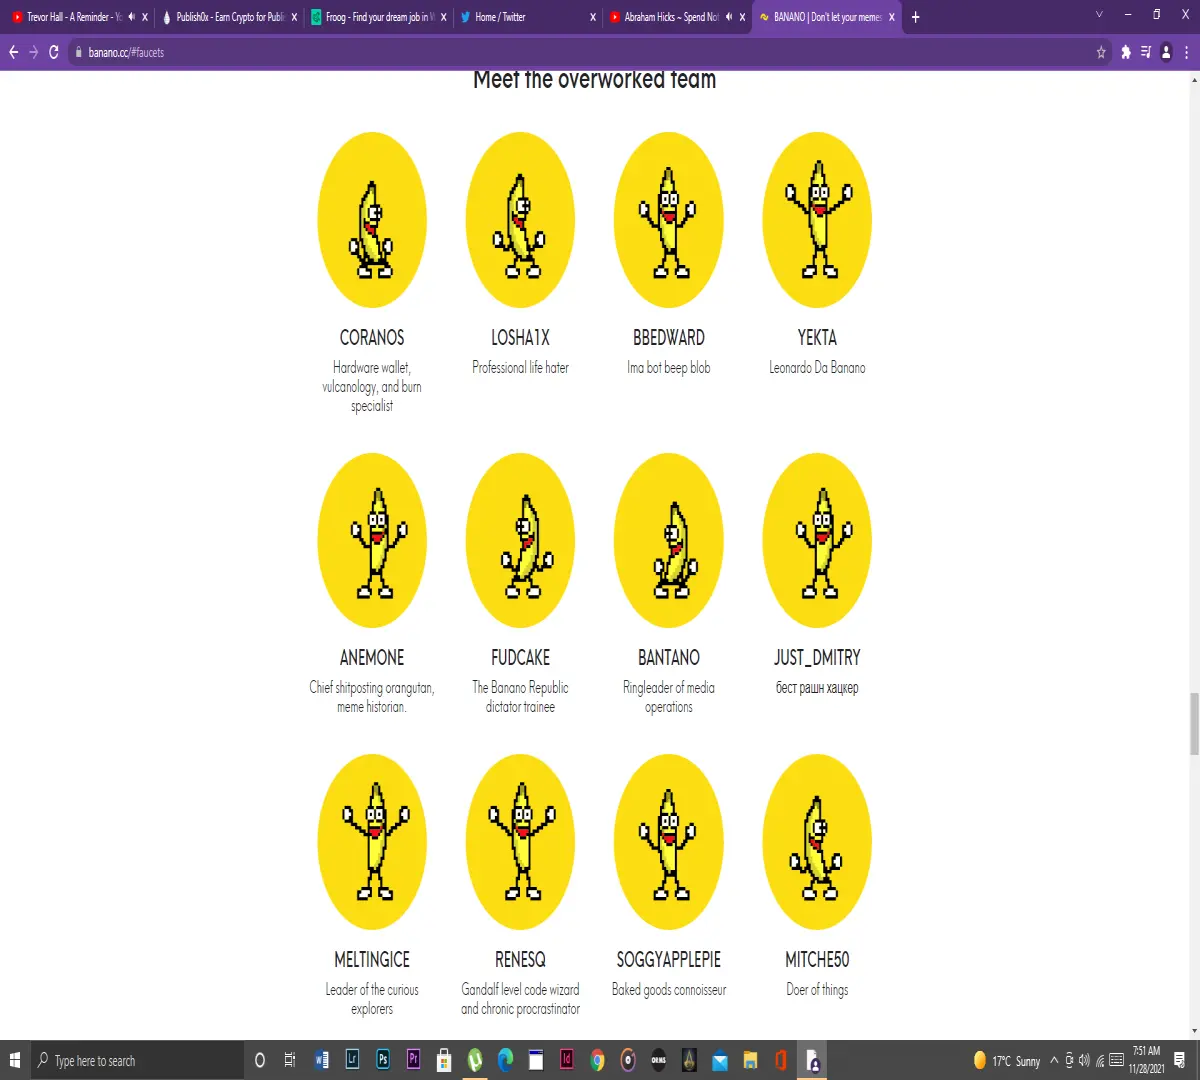Switch to the Trevor Hall YouTube tab
Screen dimensions: 1200x1080
[75, 17]
